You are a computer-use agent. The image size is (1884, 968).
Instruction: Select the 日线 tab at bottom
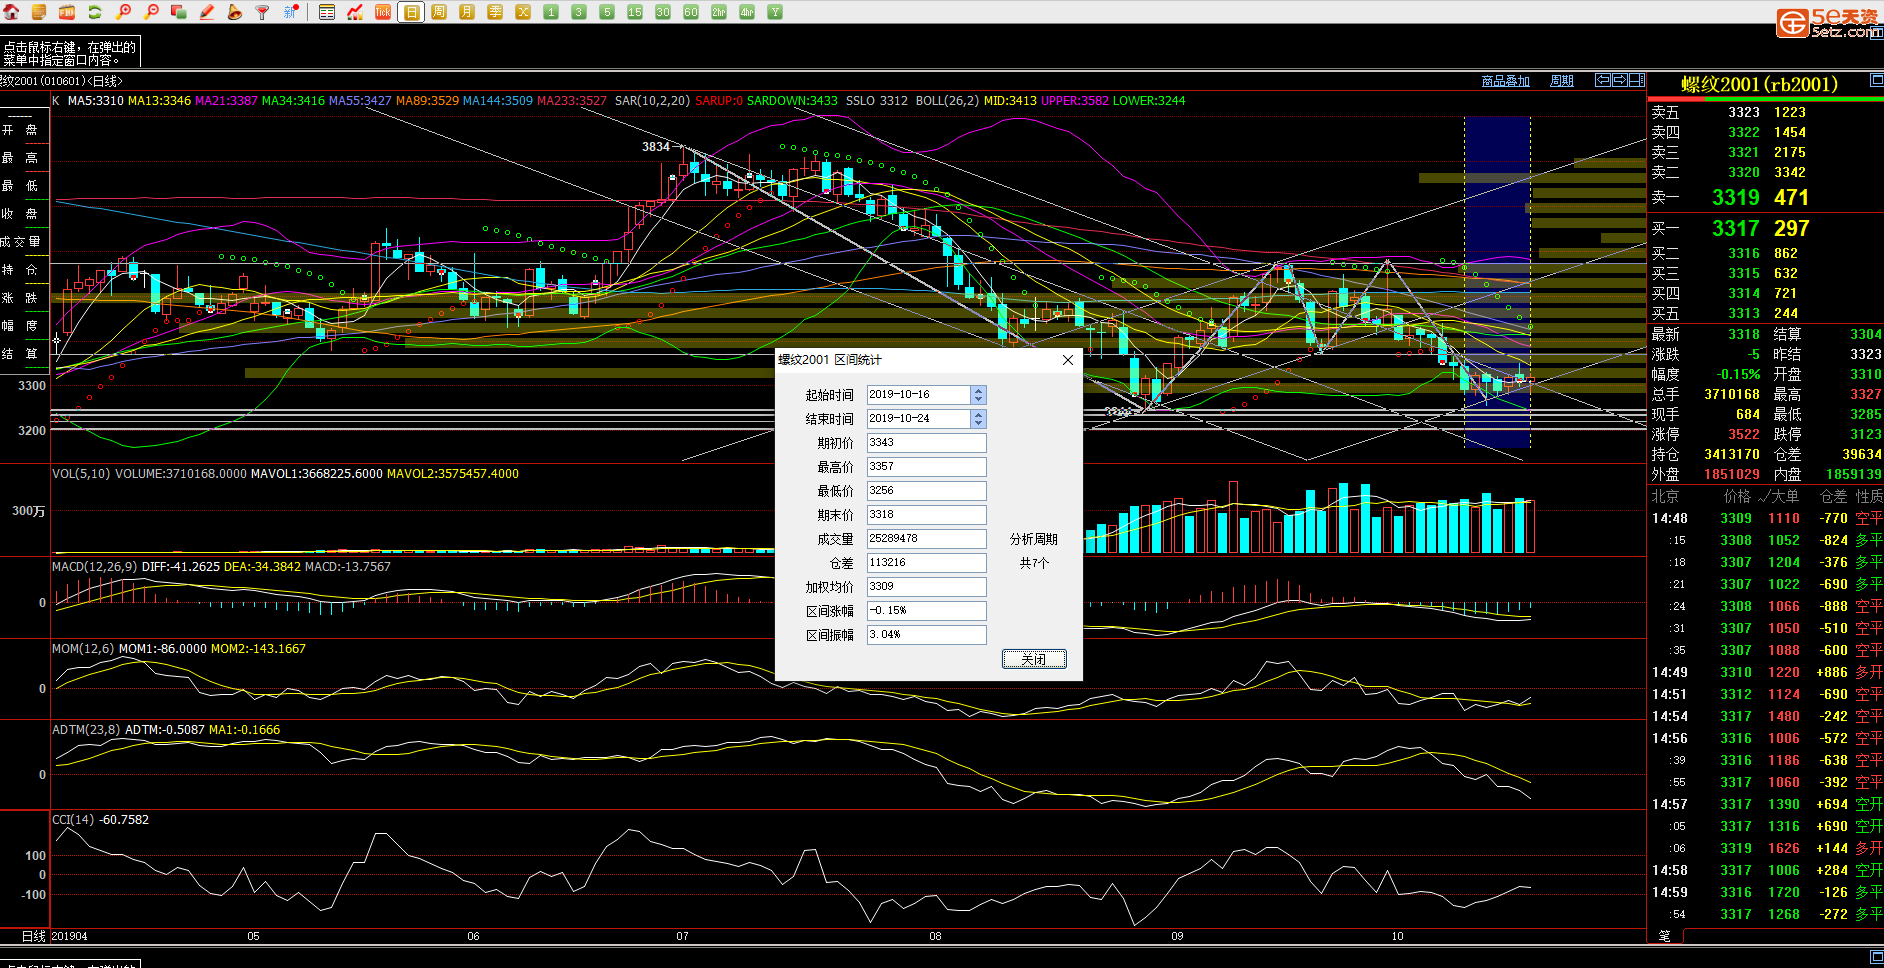34,937
